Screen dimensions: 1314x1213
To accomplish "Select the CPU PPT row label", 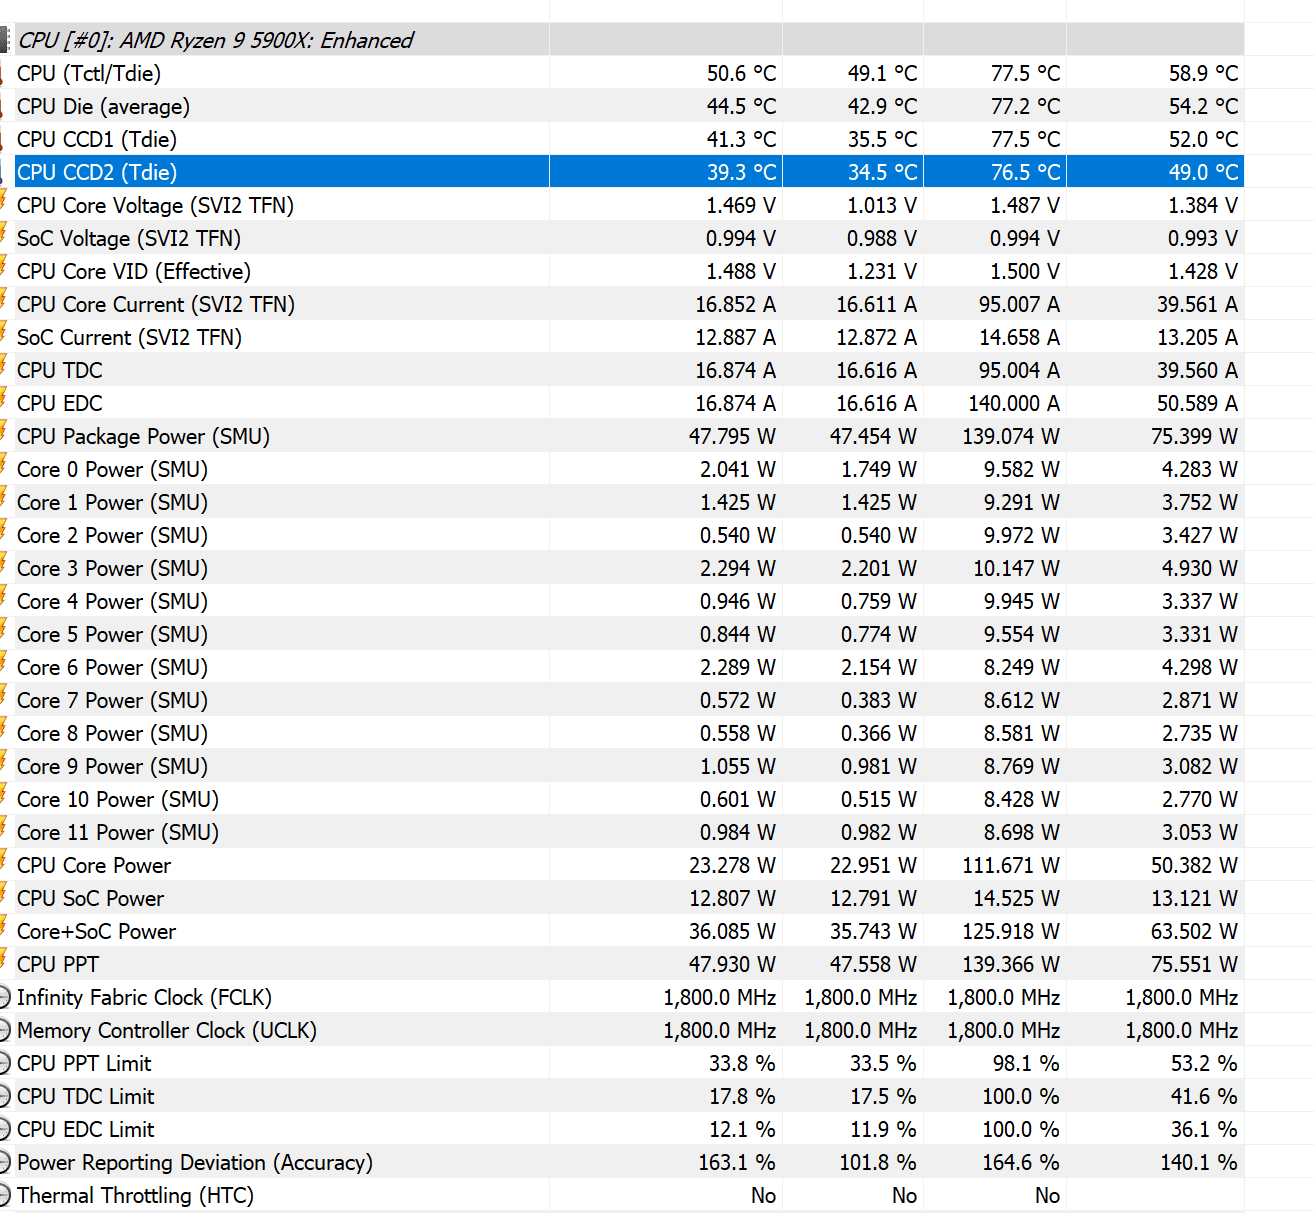I will [x=58, y=964].
